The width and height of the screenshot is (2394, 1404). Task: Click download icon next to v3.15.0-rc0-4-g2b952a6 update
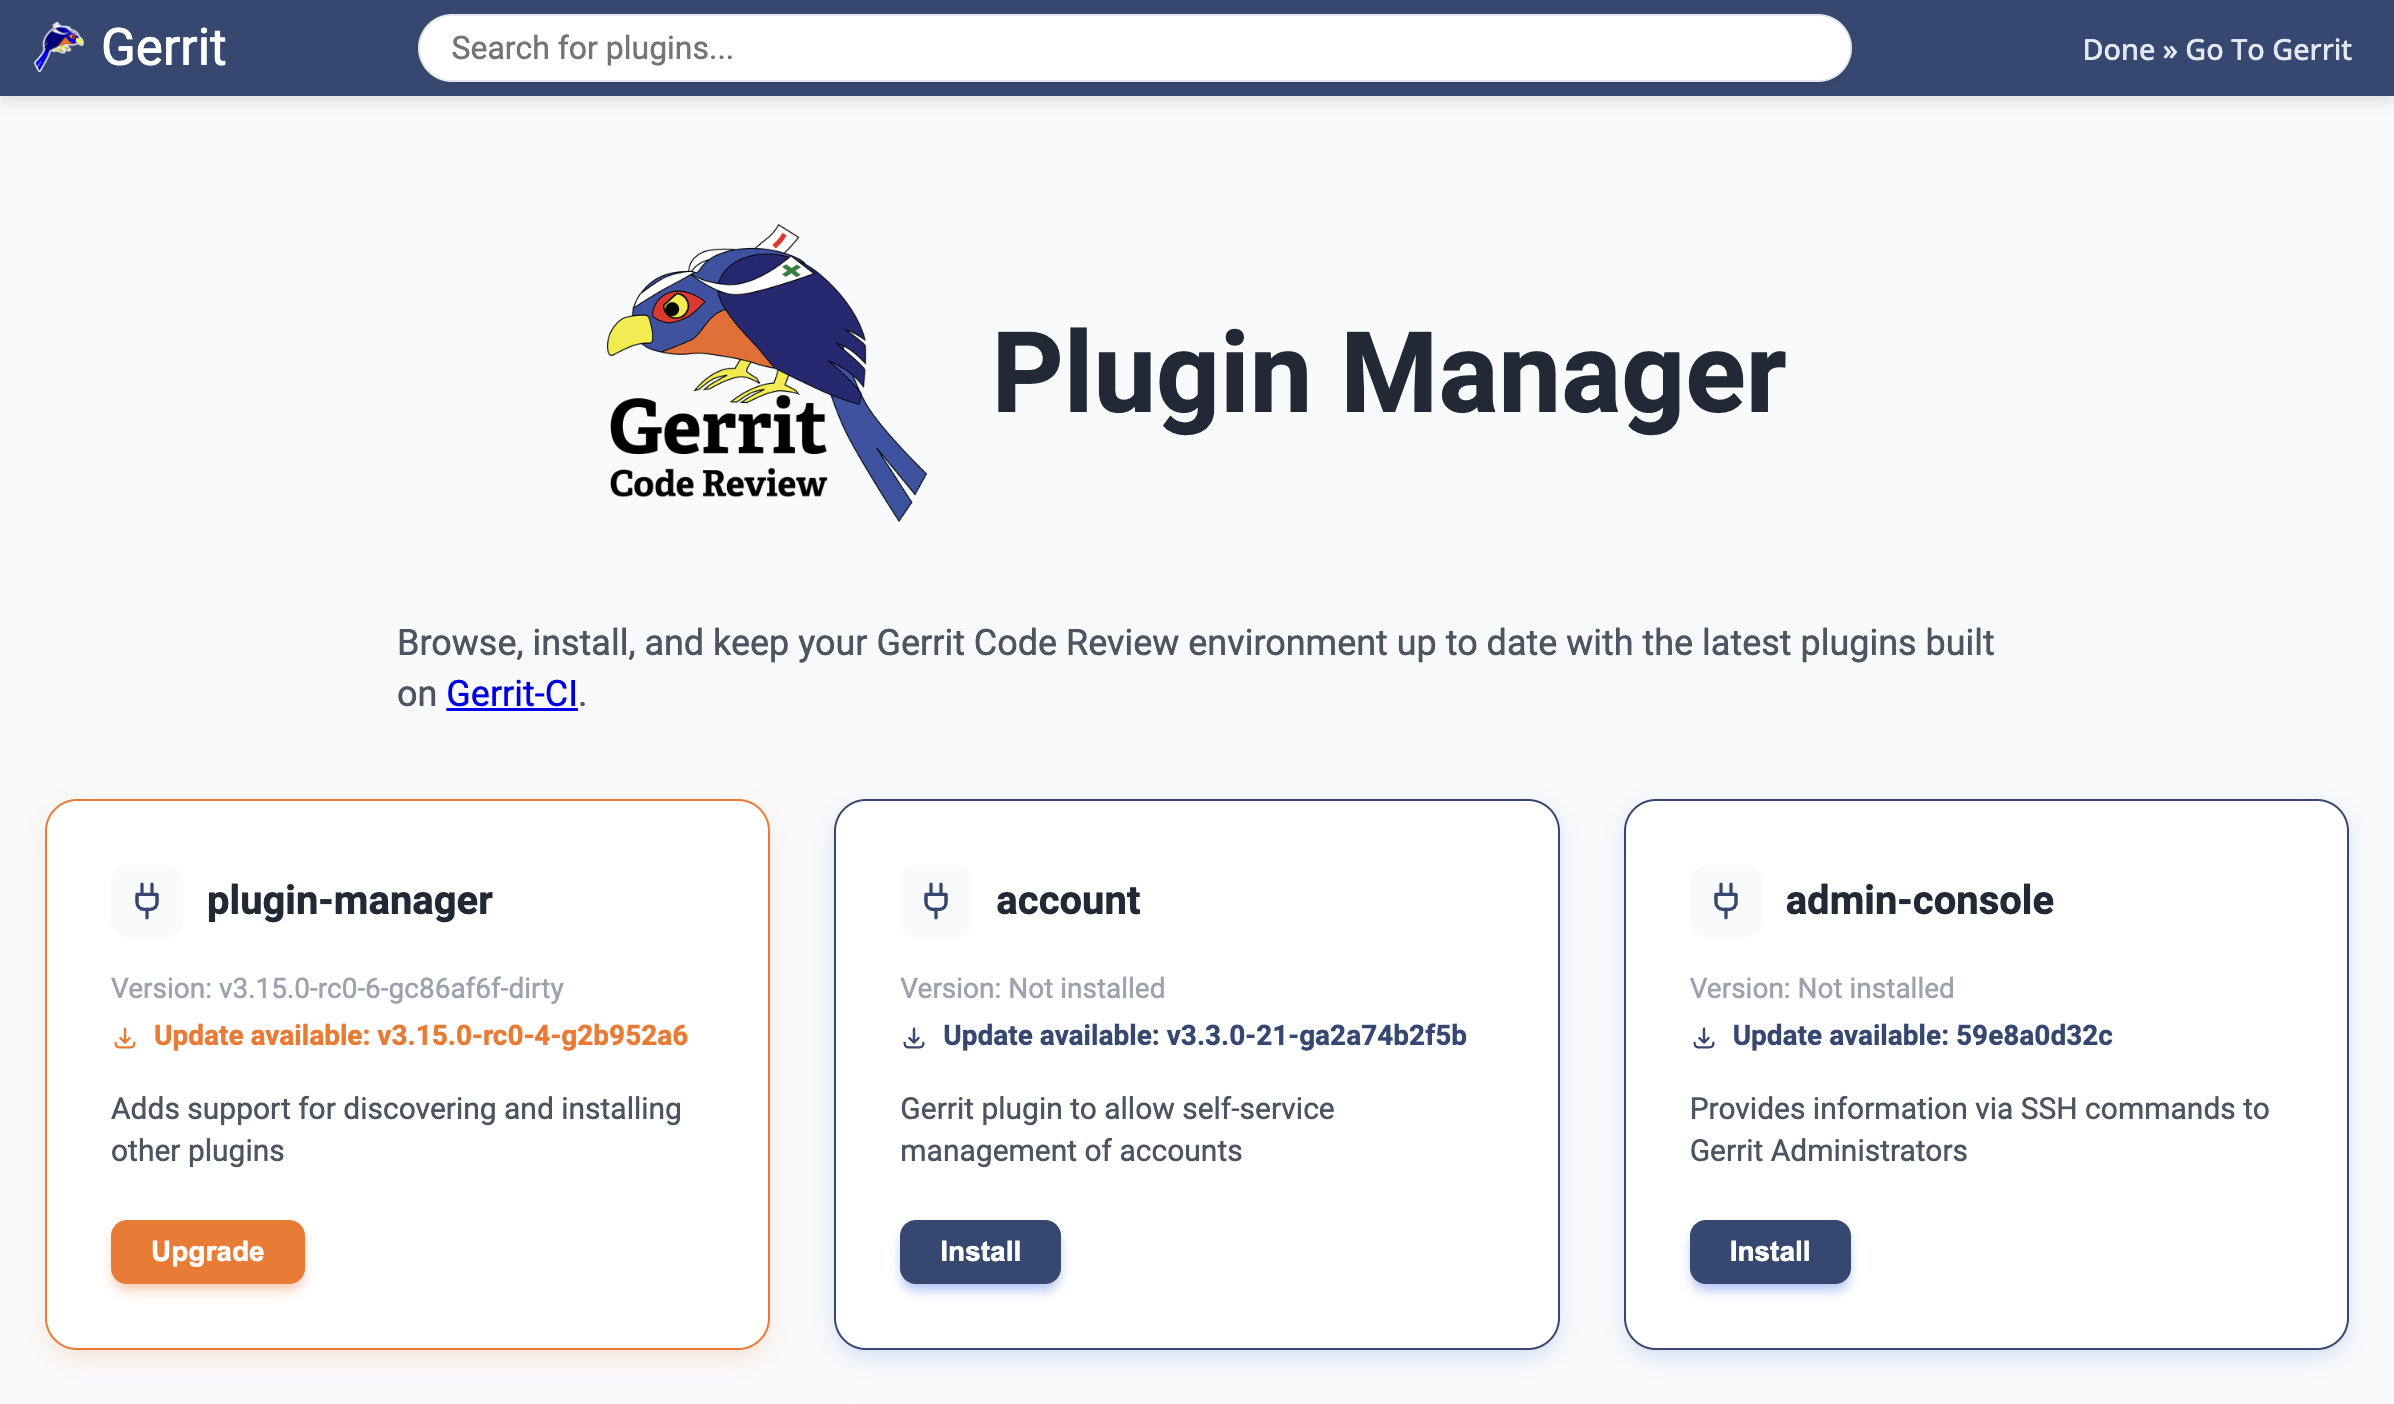125,1038
